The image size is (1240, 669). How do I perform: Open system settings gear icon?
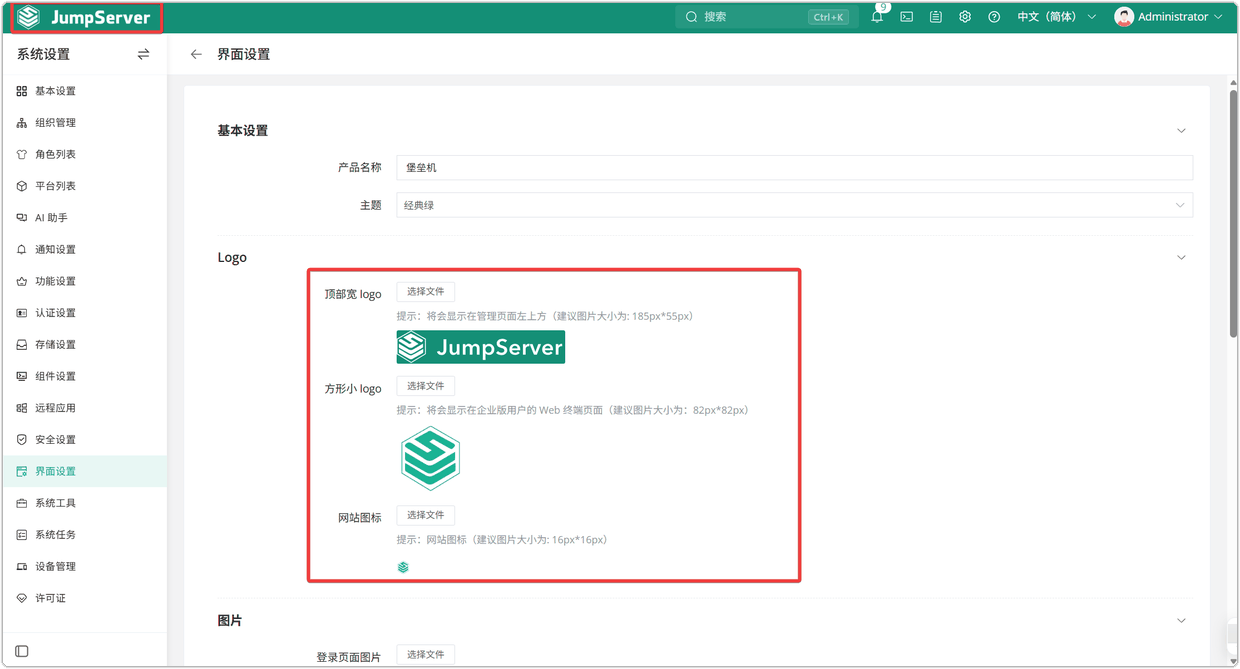coord(964,17)
